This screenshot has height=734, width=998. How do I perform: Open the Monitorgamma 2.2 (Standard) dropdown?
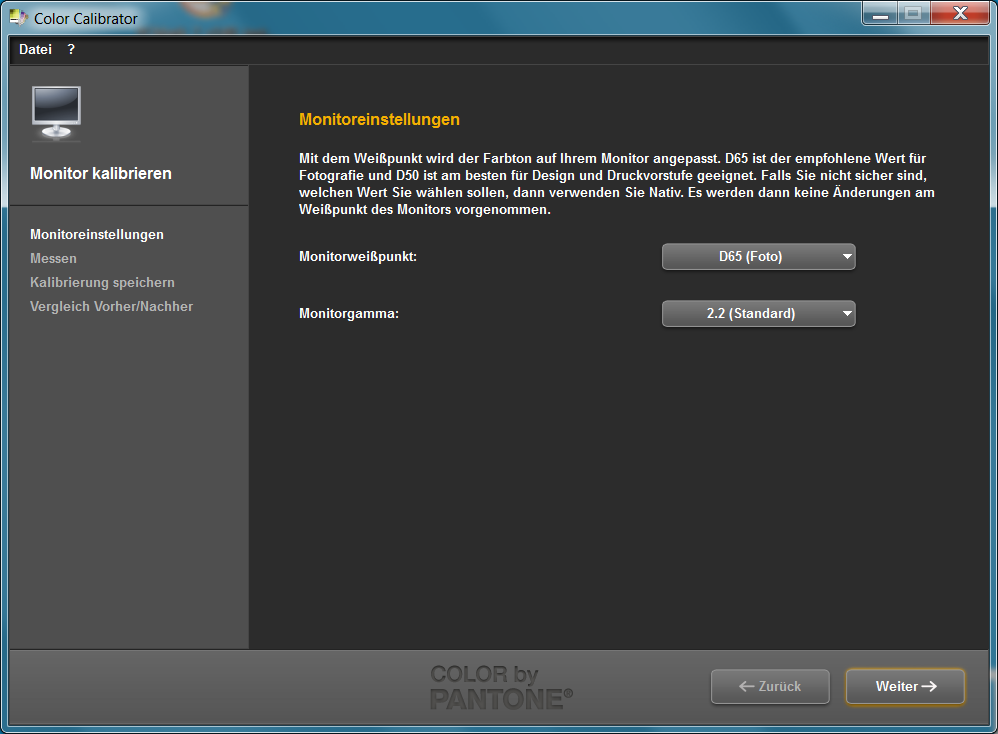pyautogui.click(x=759, y=313)
